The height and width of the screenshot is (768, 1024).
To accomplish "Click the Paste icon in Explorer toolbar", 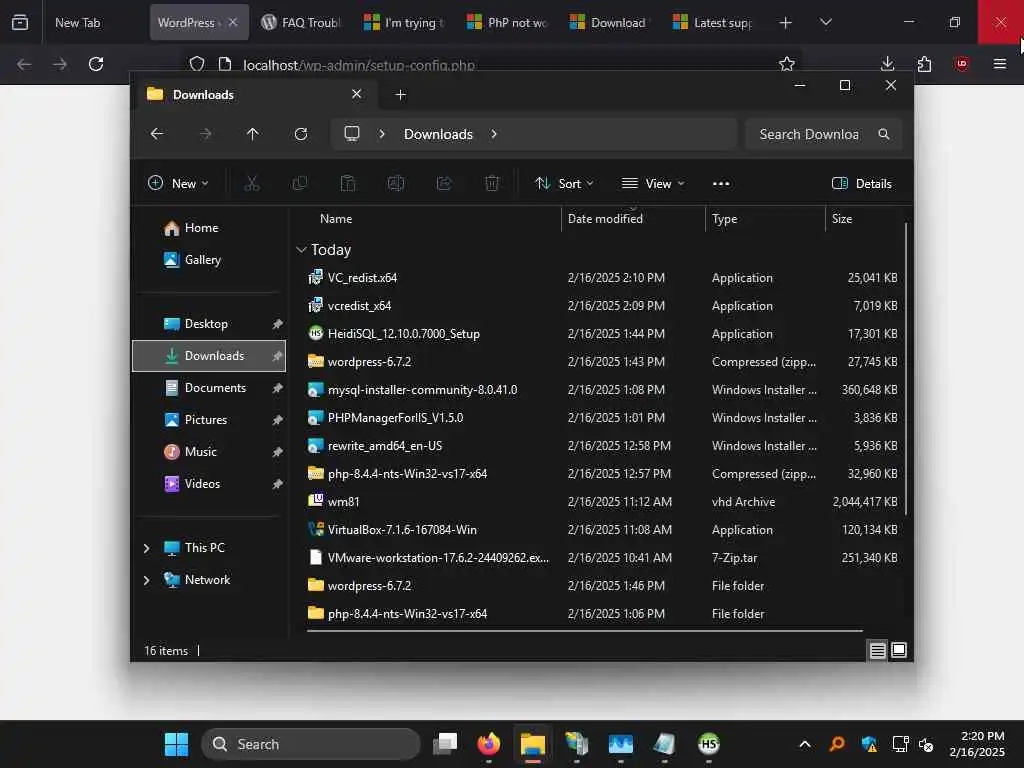I will [348, 184].
